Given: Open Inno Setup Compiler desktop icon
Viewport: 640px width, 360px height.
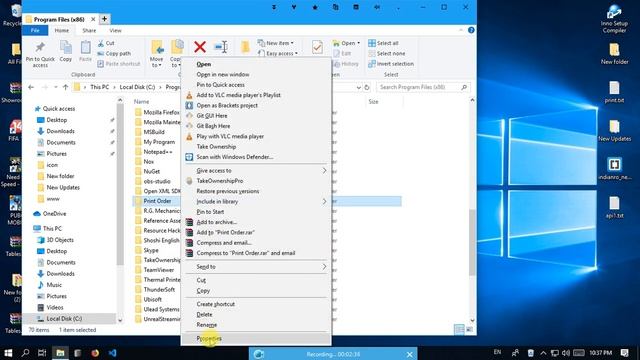Looking at the screenshot, I should 614,19.
